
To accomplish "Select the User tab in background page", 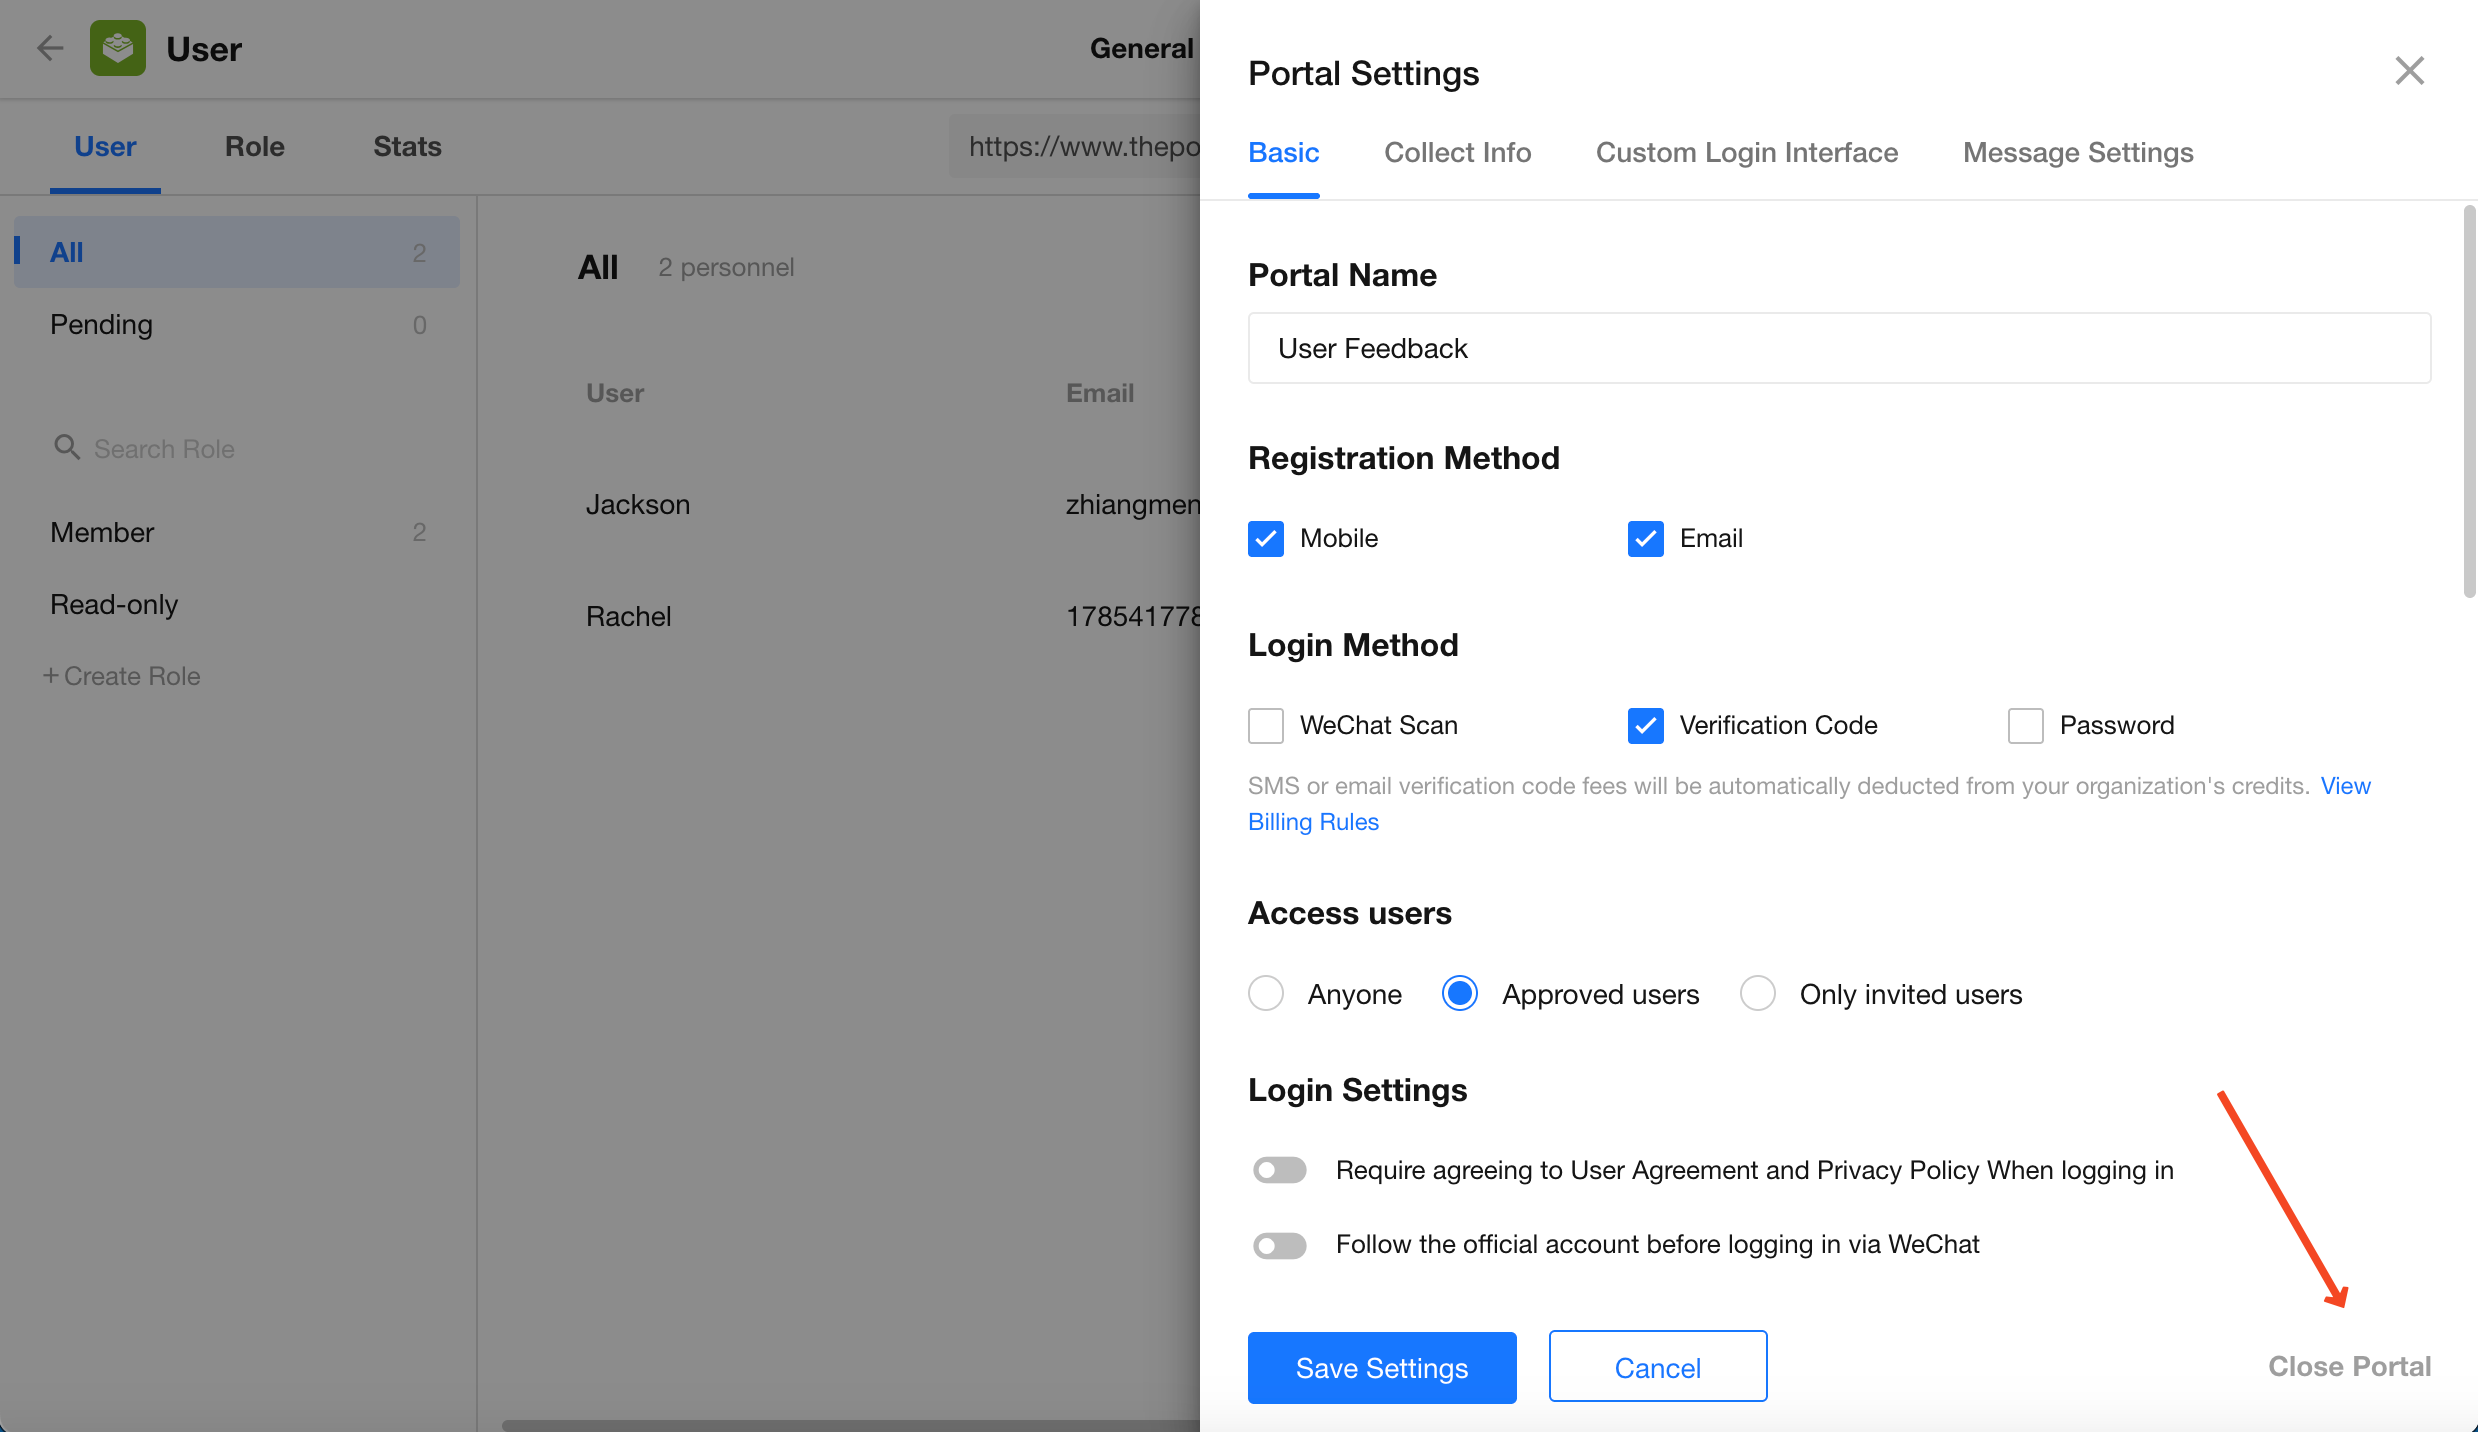I will (x=105, y=146).
